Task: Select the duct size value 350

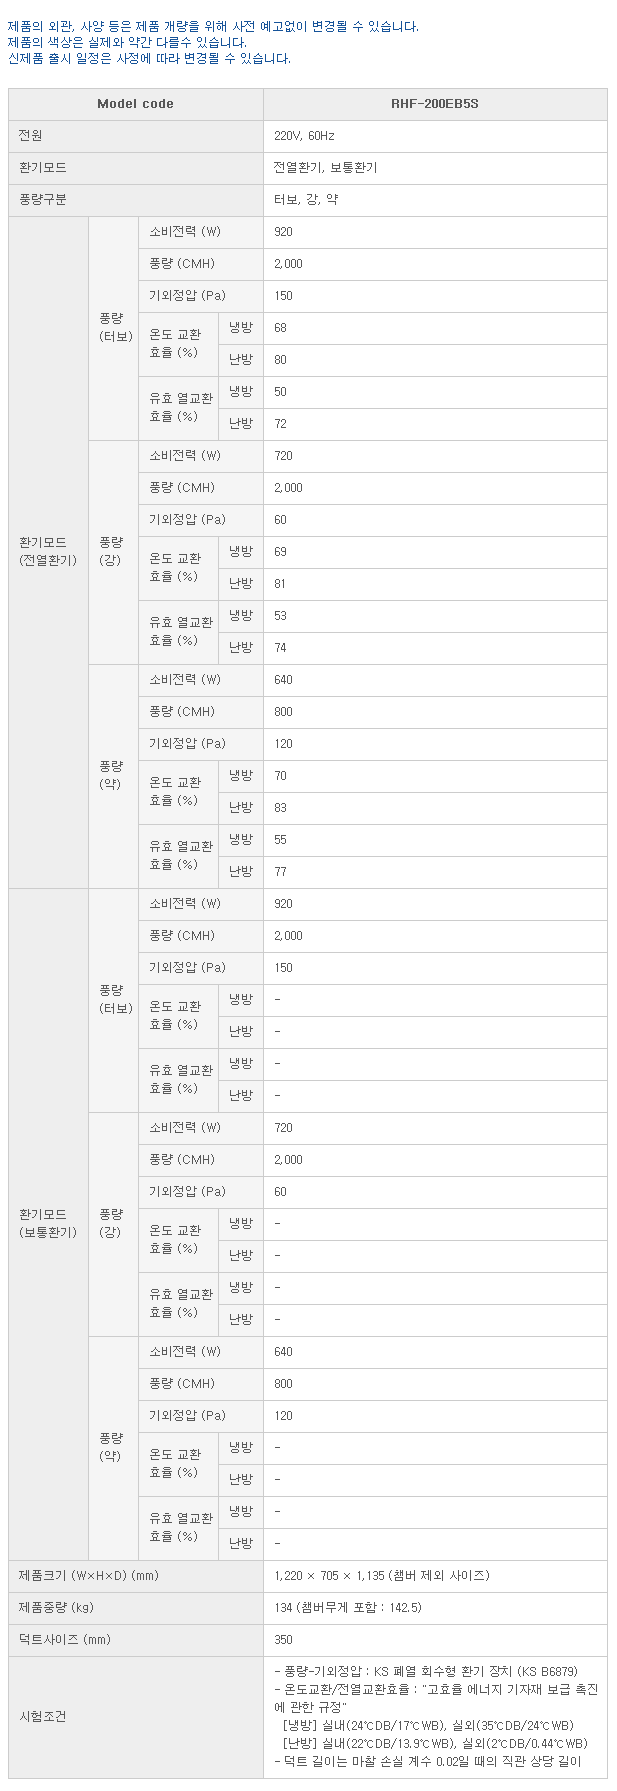Action: point(284,1640)
